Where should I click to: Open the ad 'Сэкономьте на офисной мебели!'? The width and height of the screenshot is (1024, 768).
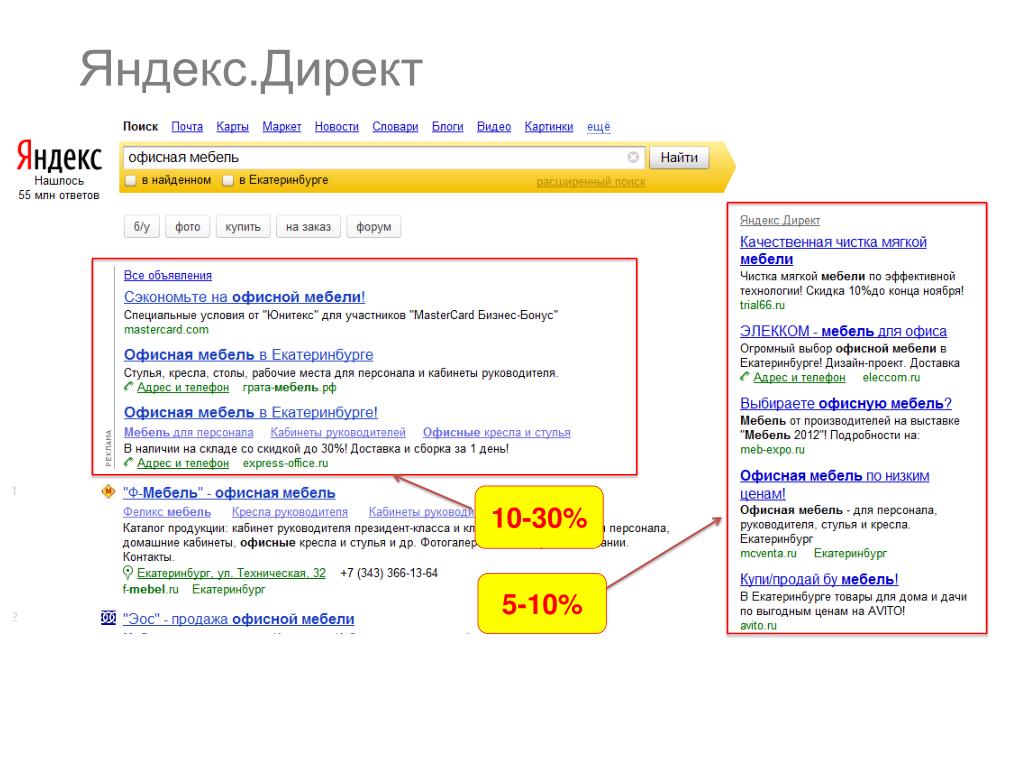[244, 296]
